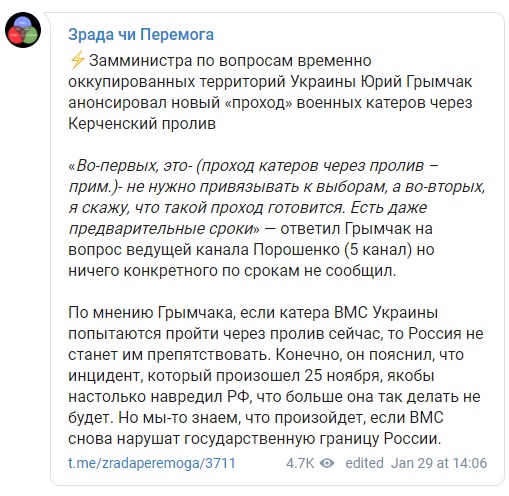Click the 4.7K view counter
Image resolution: width=509 pixels, height=496 pixels.
click(x=300, y=463)
